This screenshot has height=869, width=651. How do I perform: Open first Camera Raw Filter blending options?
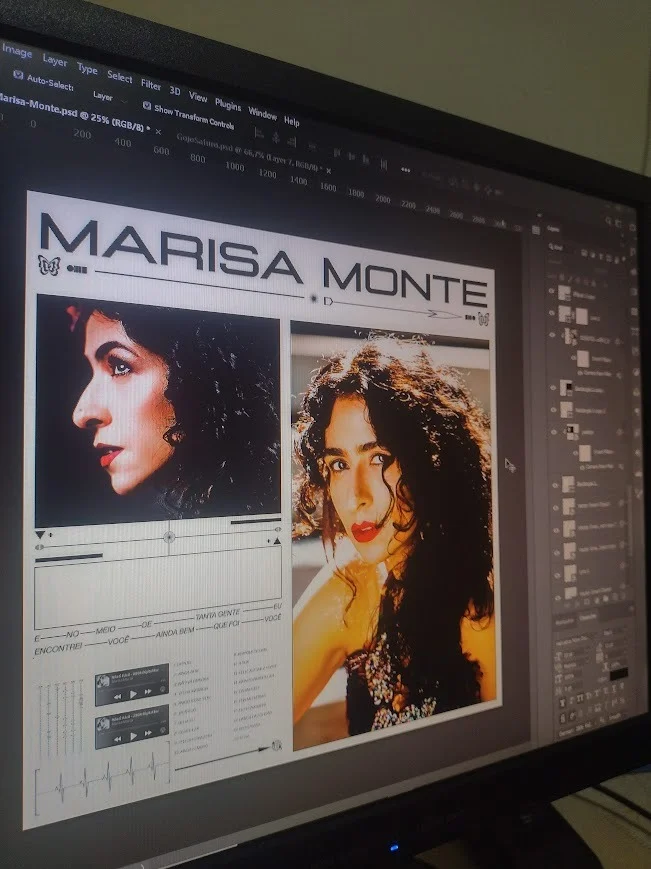[x=619, y=375]
